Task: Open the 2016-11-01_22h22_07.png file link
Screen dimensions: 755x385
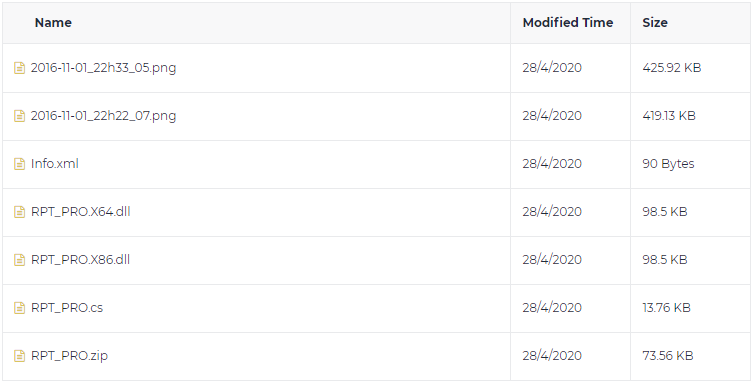Action: (x=104, y=116)
